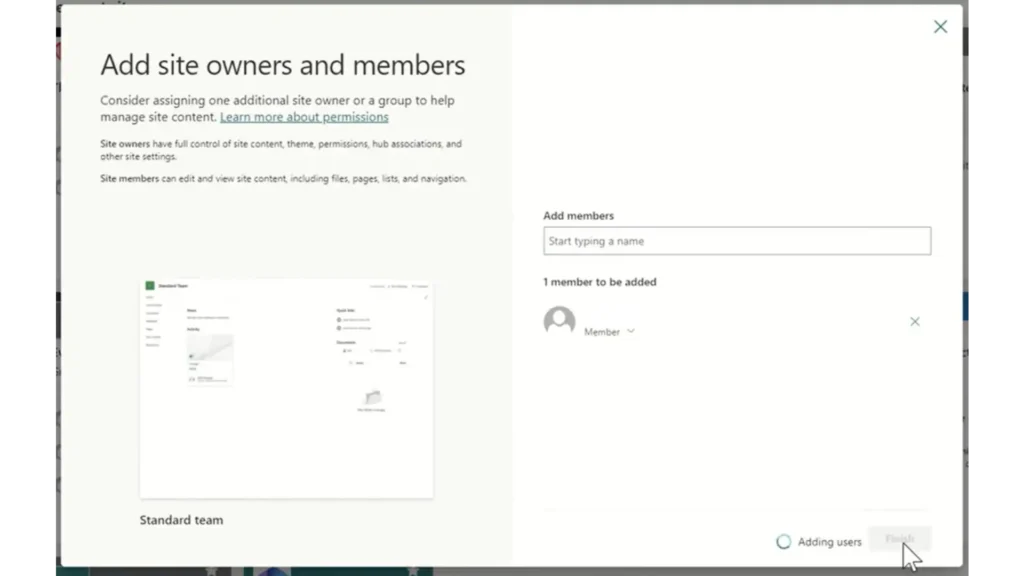
Task: Click the X icon to remove the Member
Action: (x=915, y=322)
